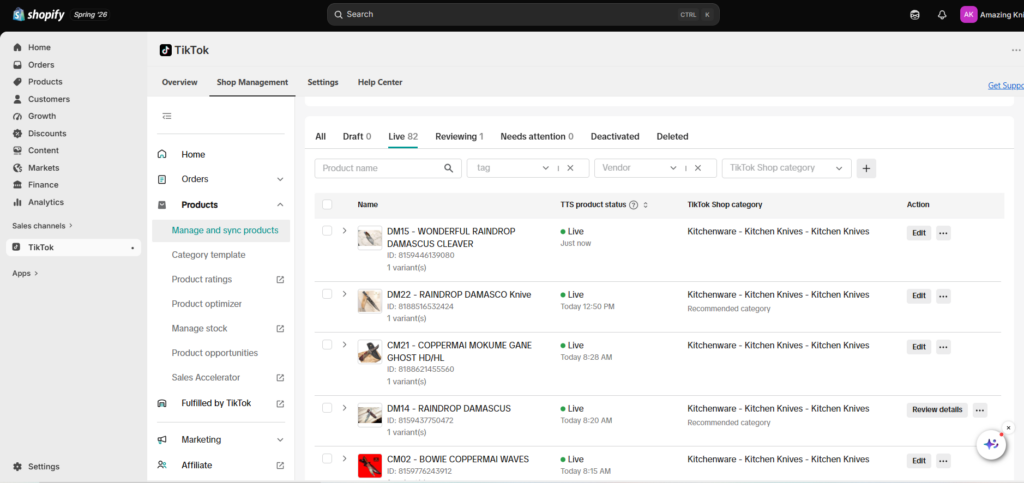Tick checkbox for DM14 Raindrop Damascus

click(x=327, y=407)
